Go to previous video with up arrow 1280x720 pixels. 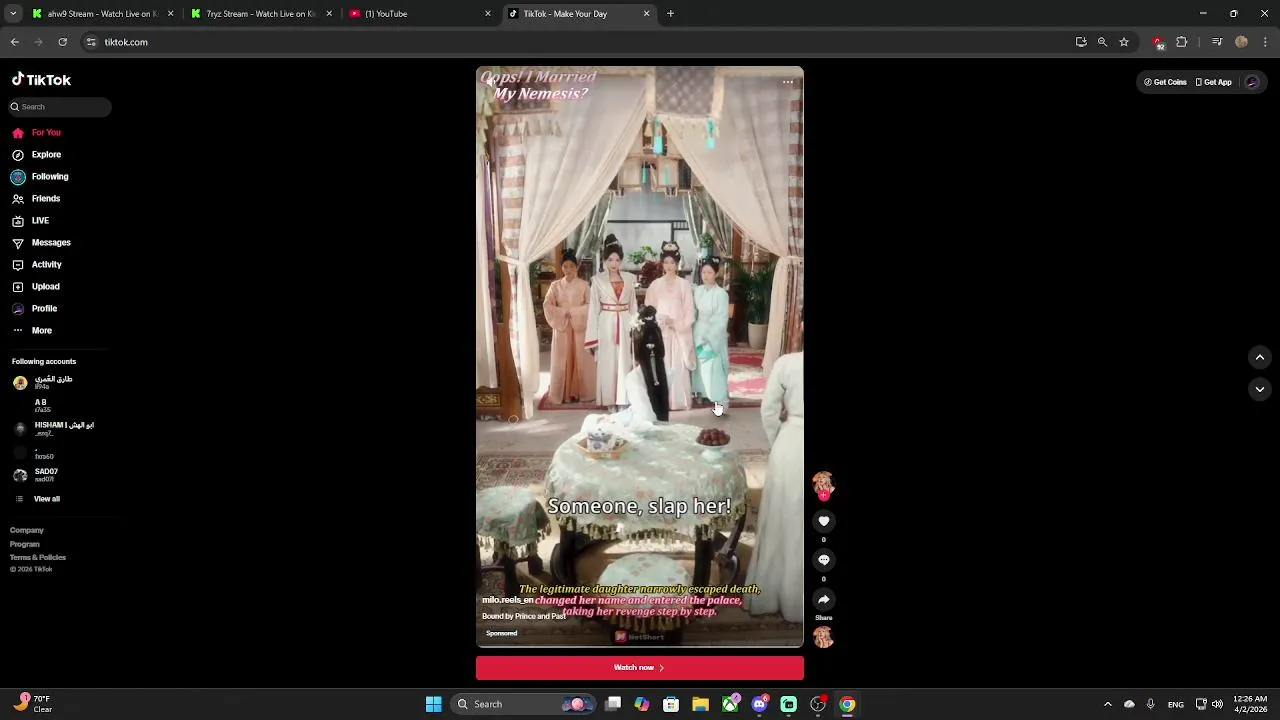pyautogui.click(x=1260, y=357)
